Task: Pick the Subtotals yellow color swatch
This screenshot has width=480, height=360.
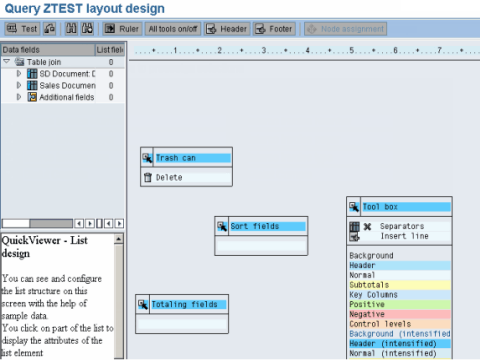Action: tap(400, 285)
